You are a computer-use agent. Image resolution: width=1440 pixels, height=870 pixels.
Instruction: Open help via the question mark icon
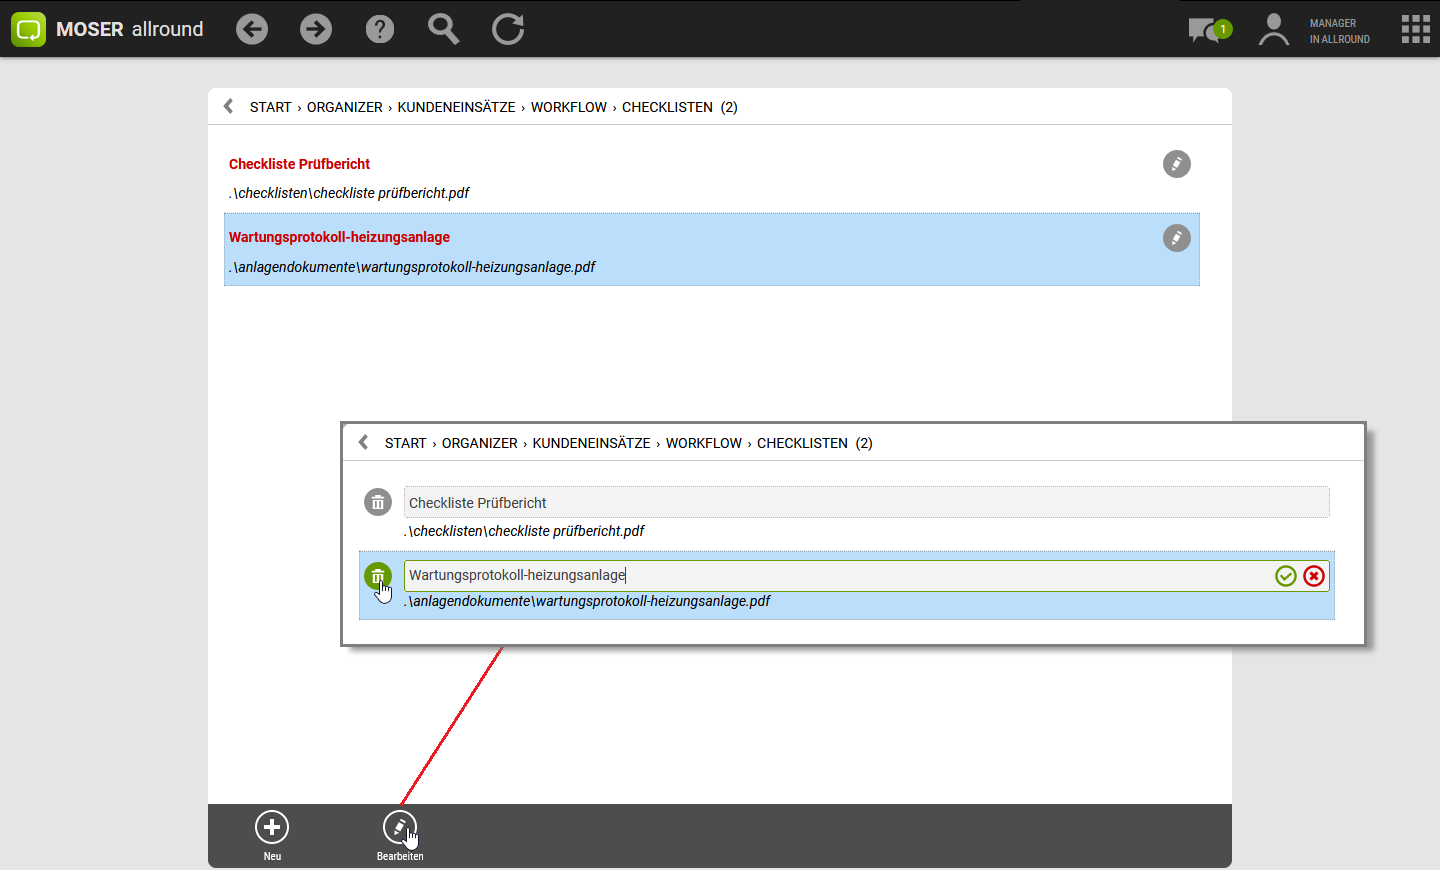coord(380,29)
